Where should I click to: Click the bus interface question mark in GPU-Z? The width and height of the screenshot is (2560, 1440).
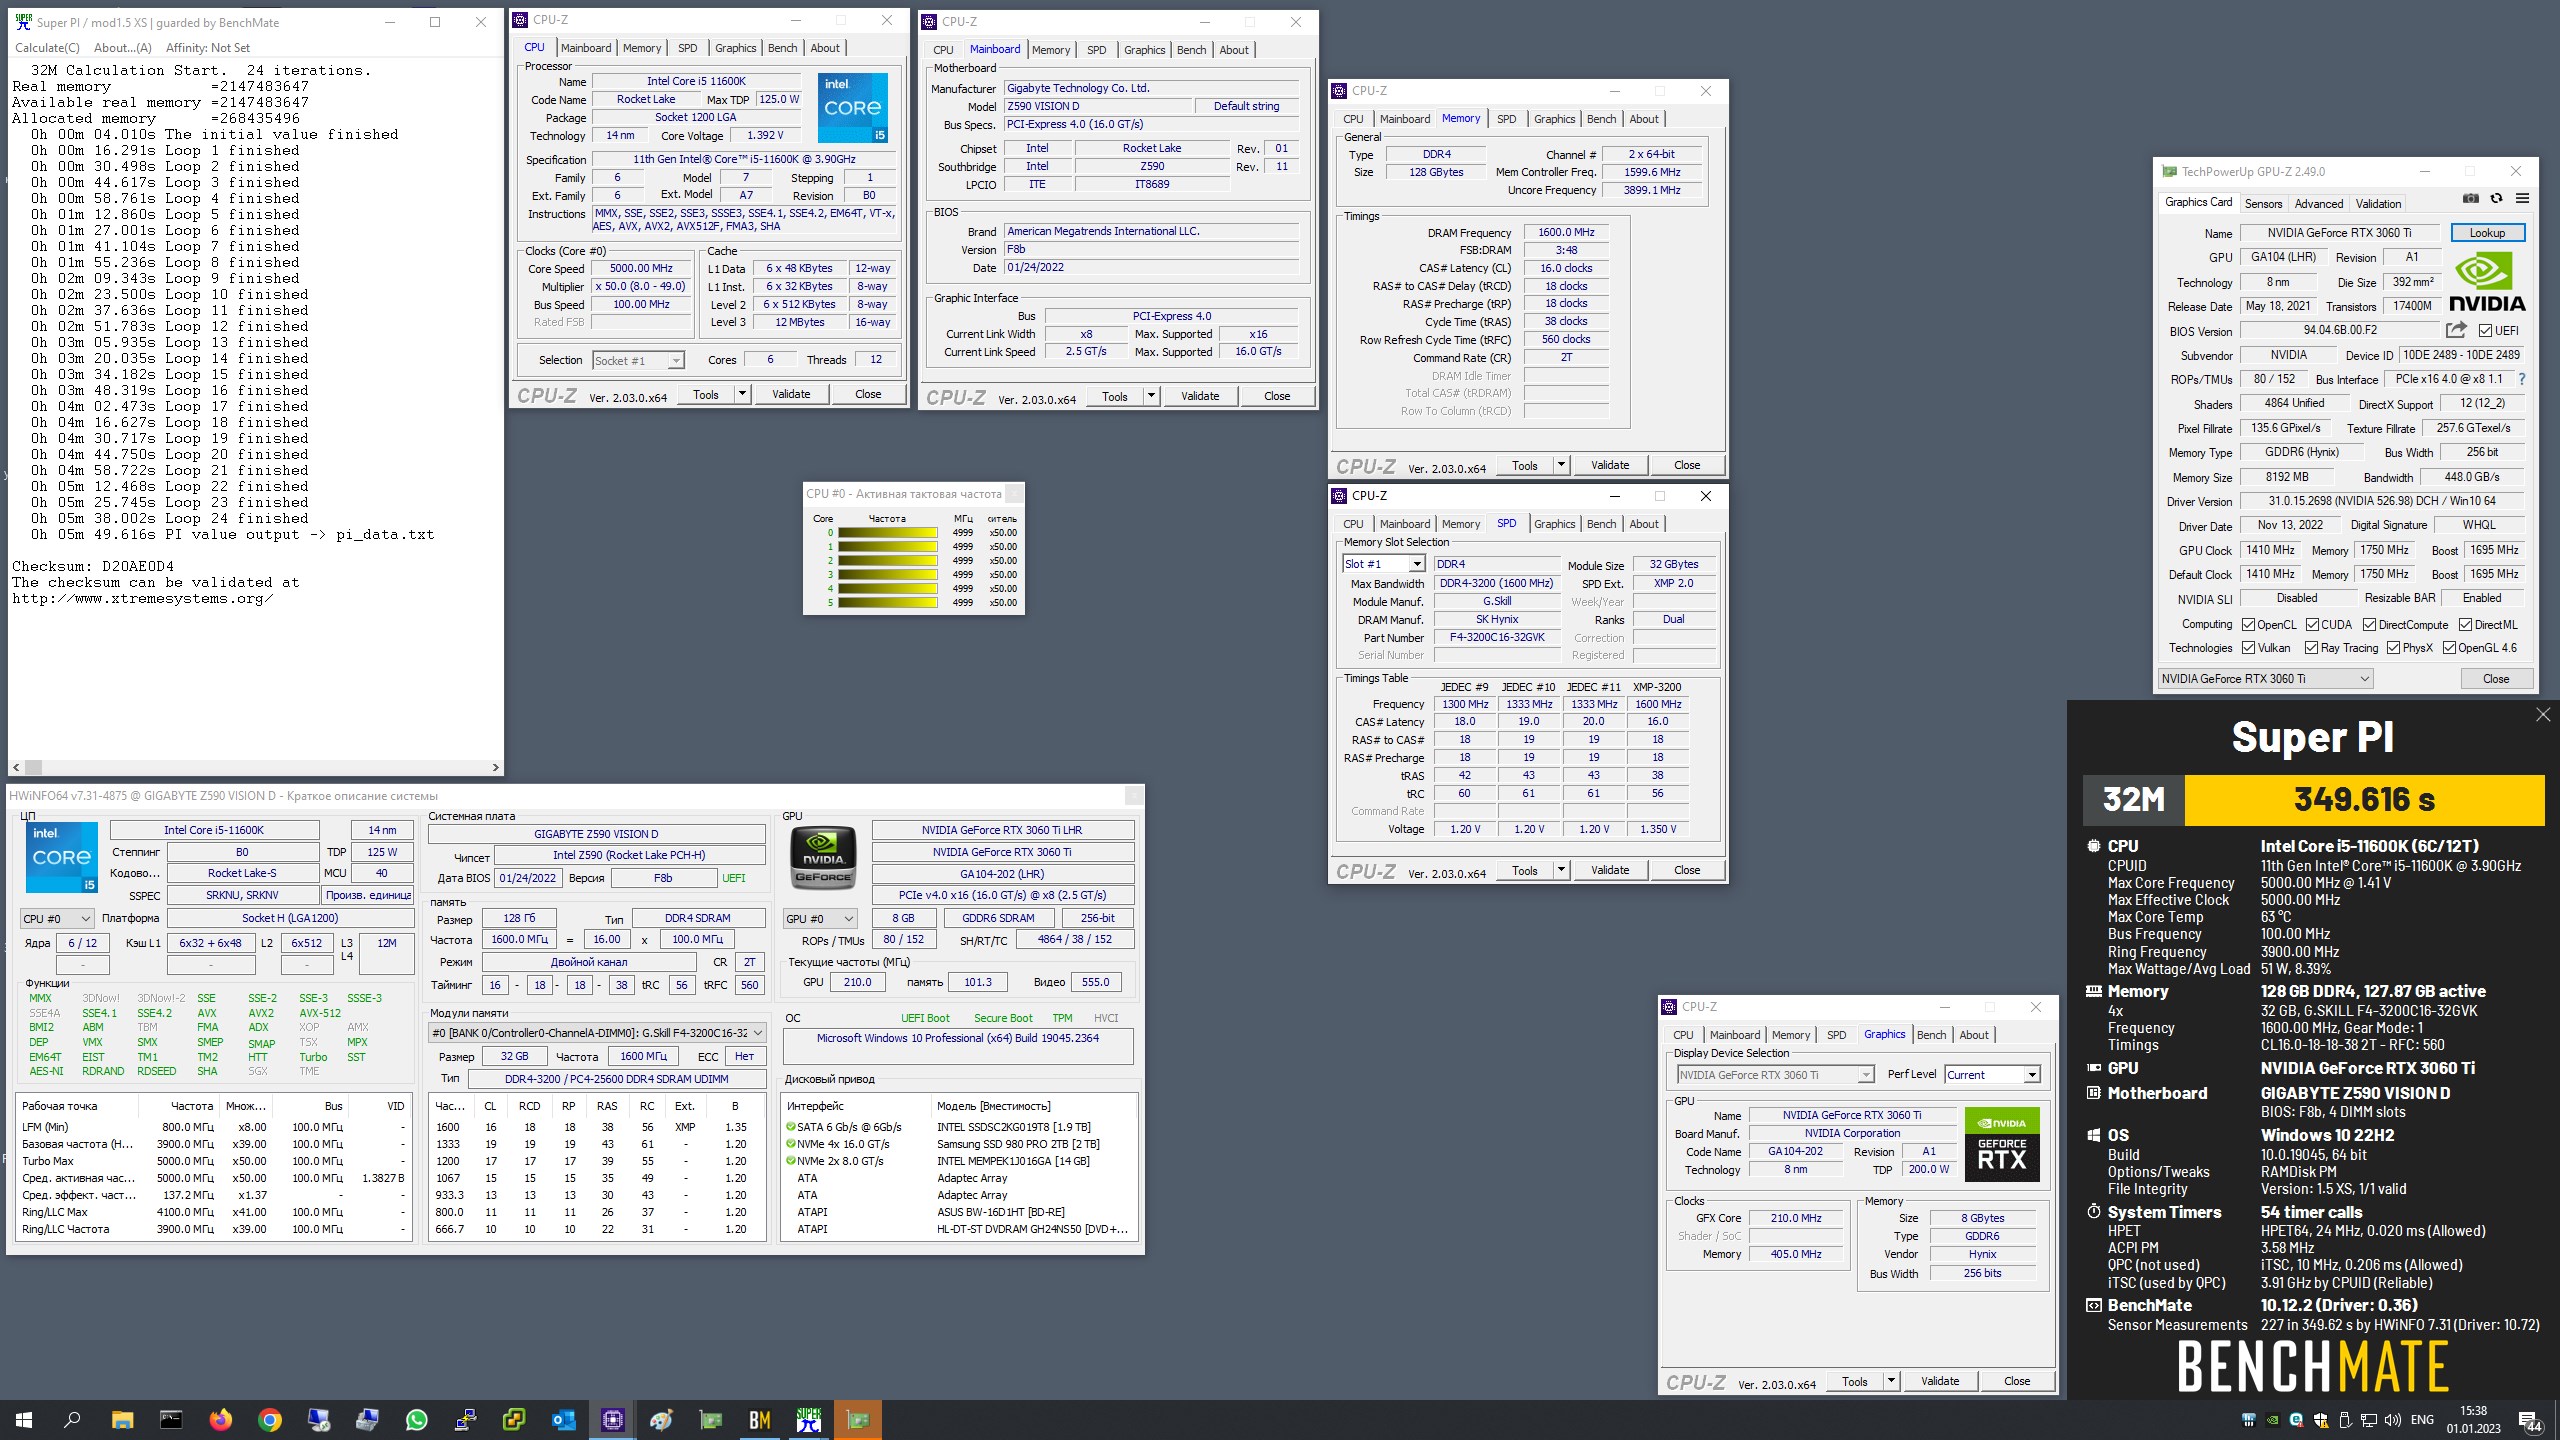[2522, 379]
